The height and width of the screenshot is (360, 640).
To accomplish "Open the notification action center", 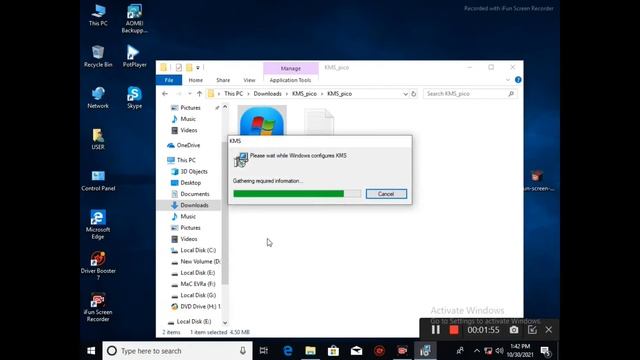I will click(546, 351).
